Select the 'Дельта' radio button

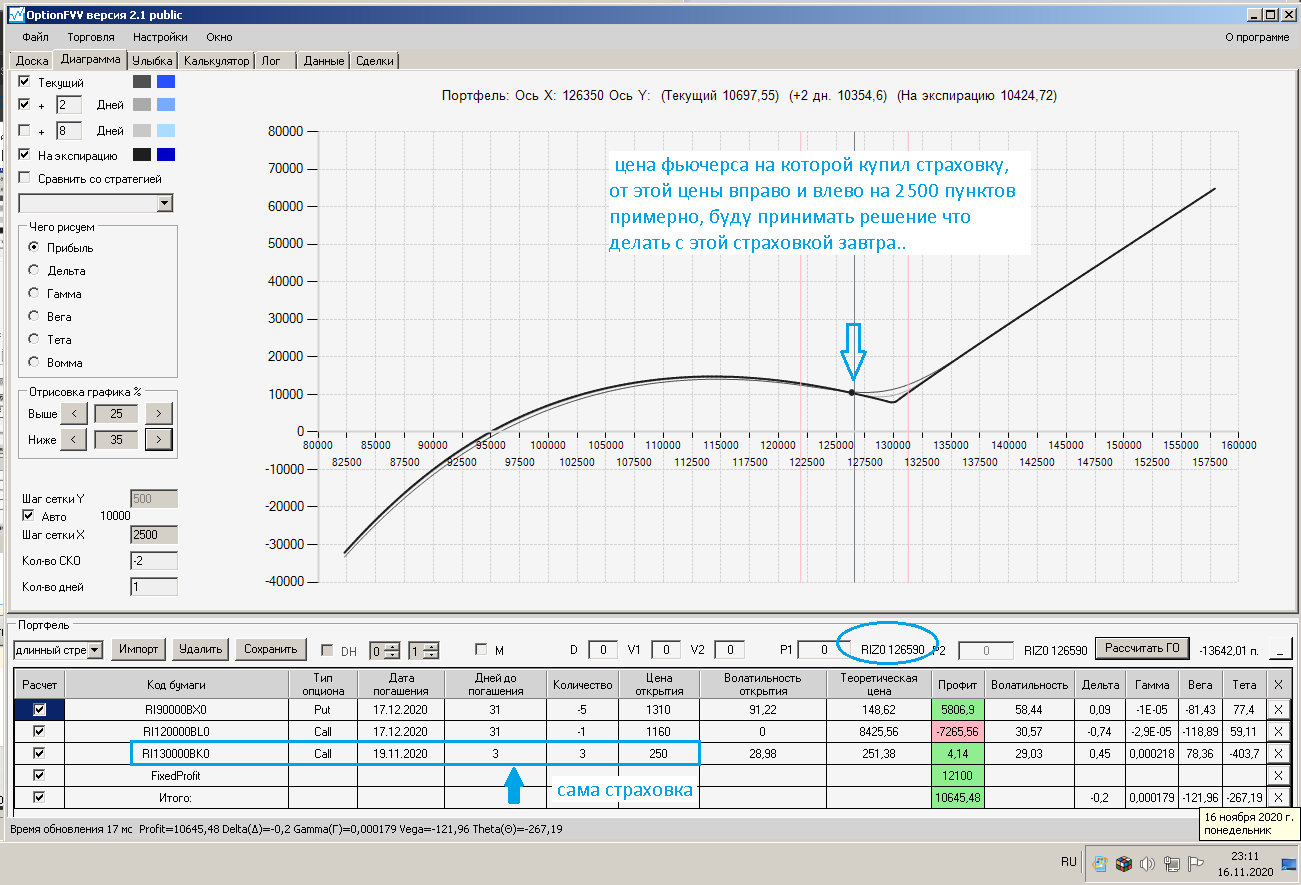pos(34,270)
